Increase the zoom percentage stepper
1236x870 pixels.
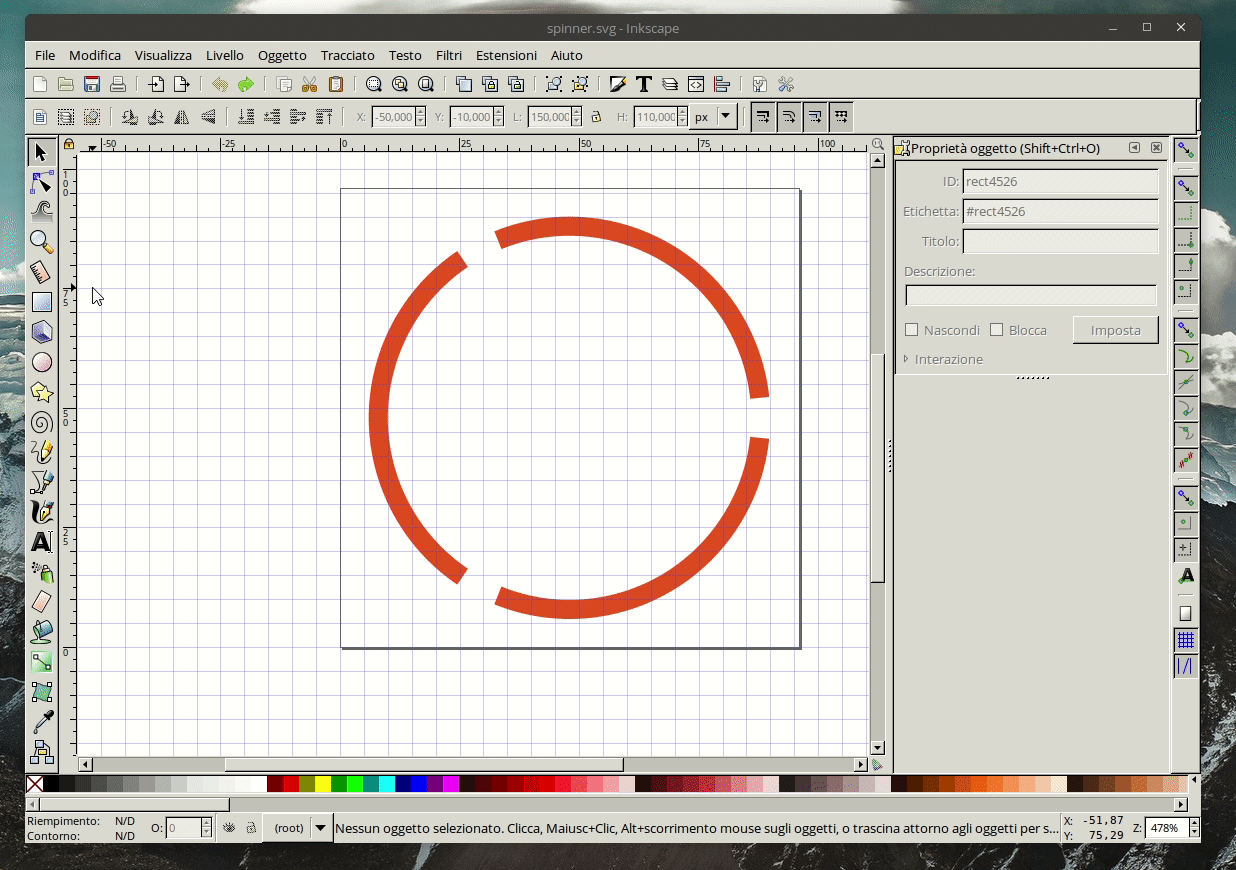point(1194,823)
